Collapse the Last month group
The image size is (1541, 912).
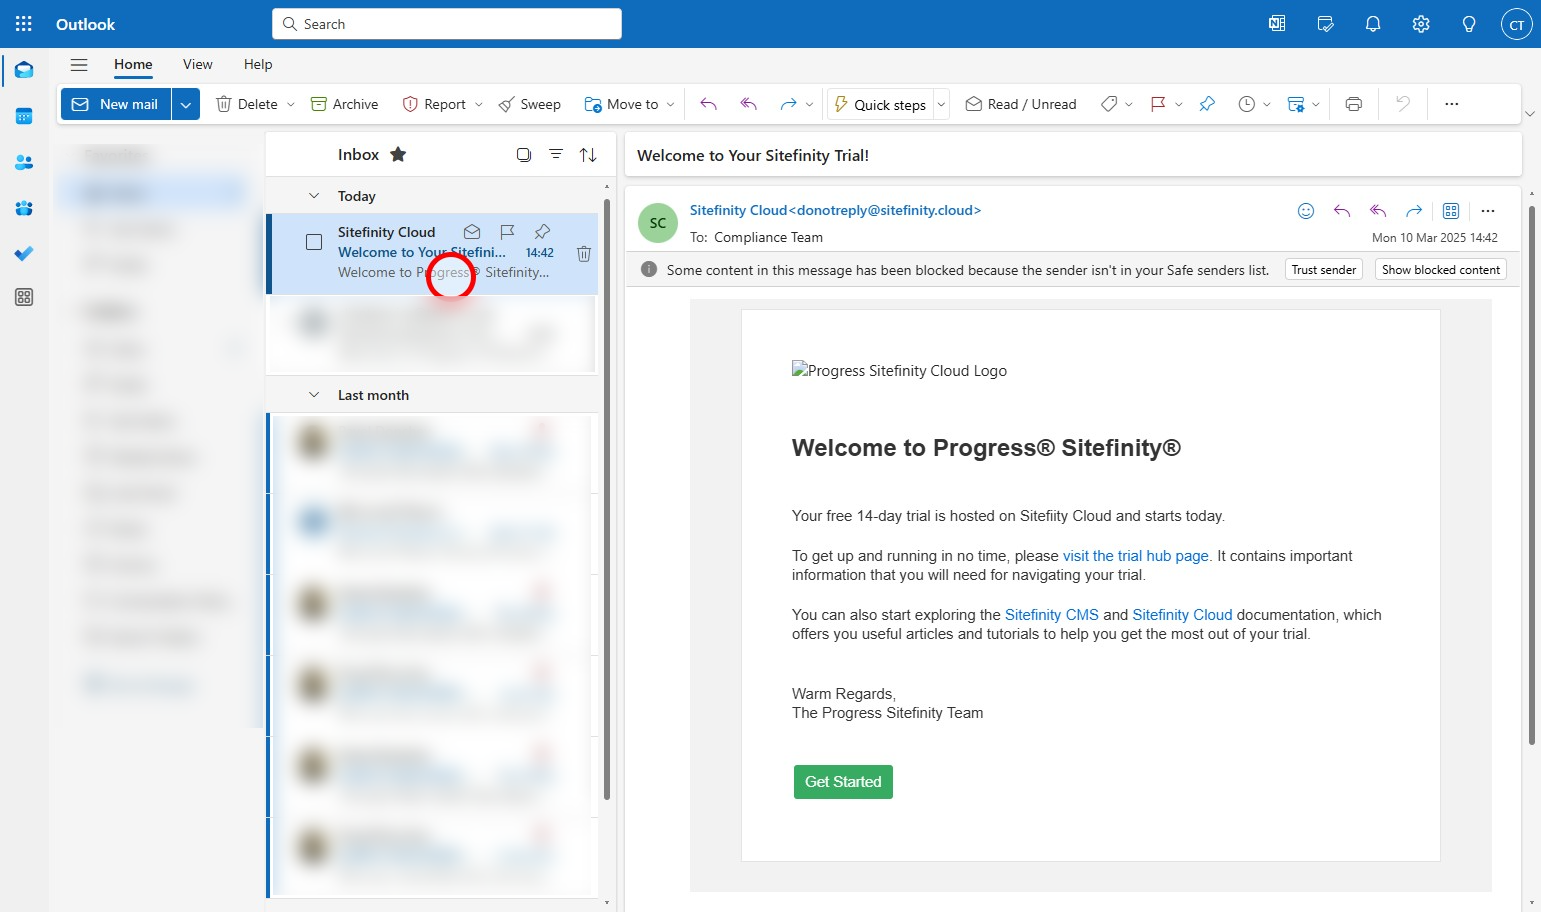(x=314, y=395)
